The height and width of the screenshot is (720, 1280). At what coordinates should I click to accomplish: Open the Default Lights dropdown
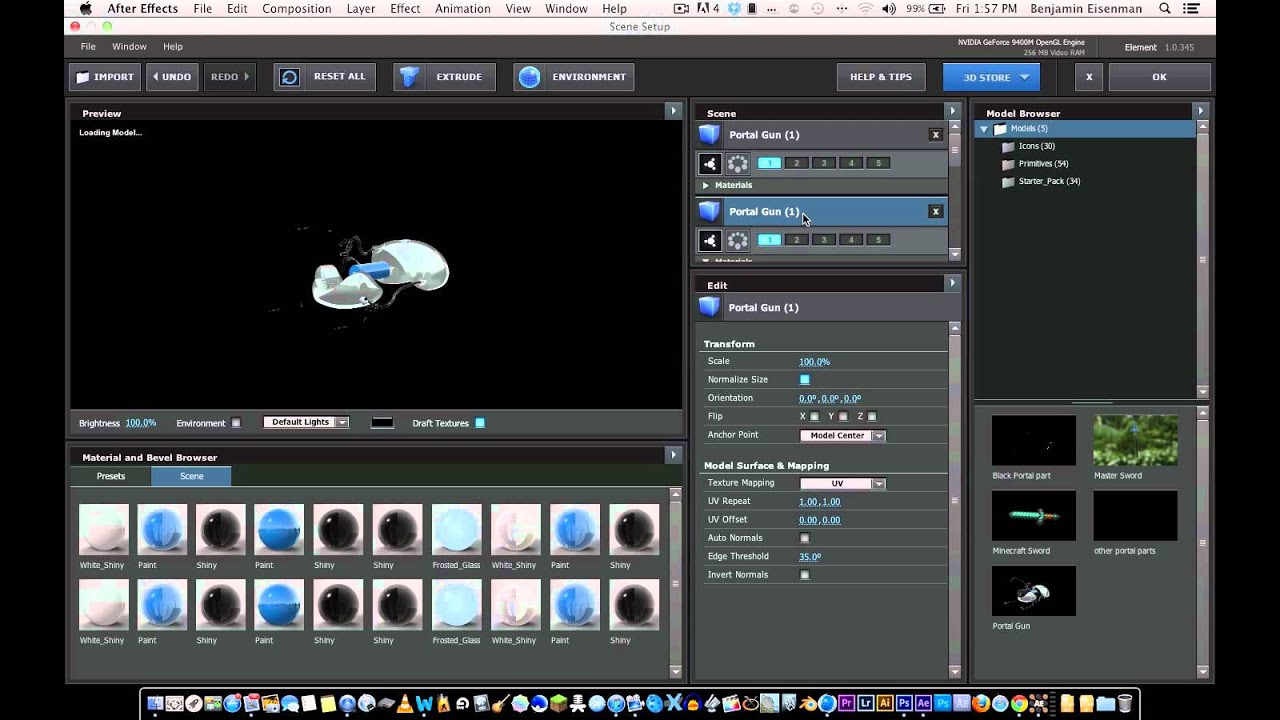tap(306, 422)
